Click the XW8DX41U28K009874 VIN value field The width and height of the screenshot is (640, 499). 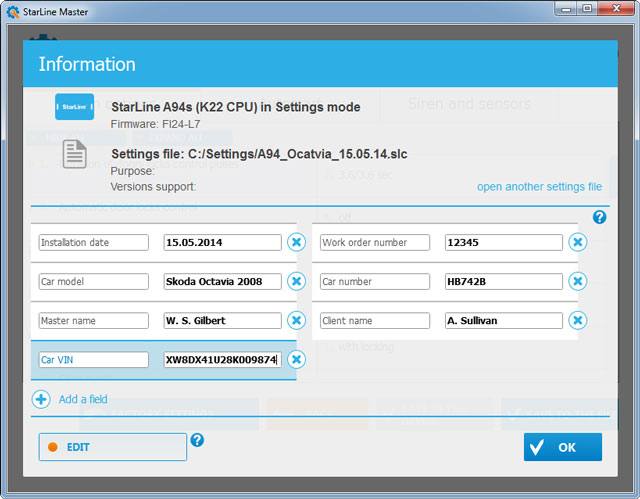222,359
